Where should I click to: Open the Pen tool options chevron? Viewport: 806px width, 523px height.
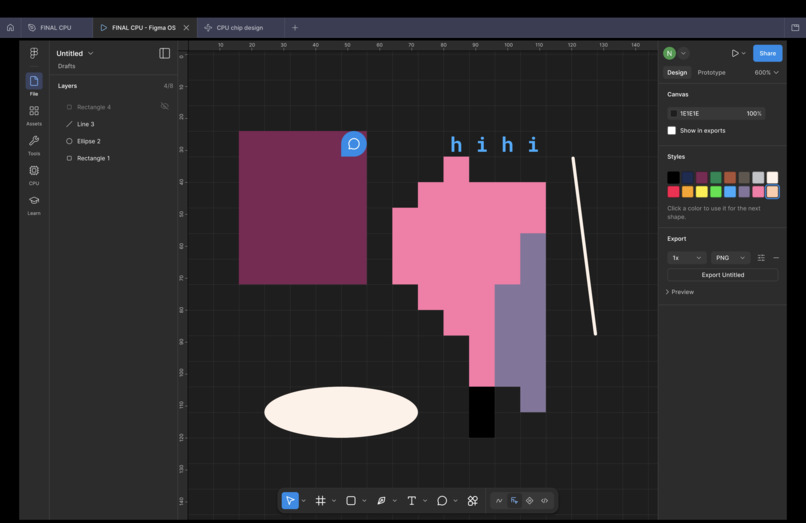point(395,501)
